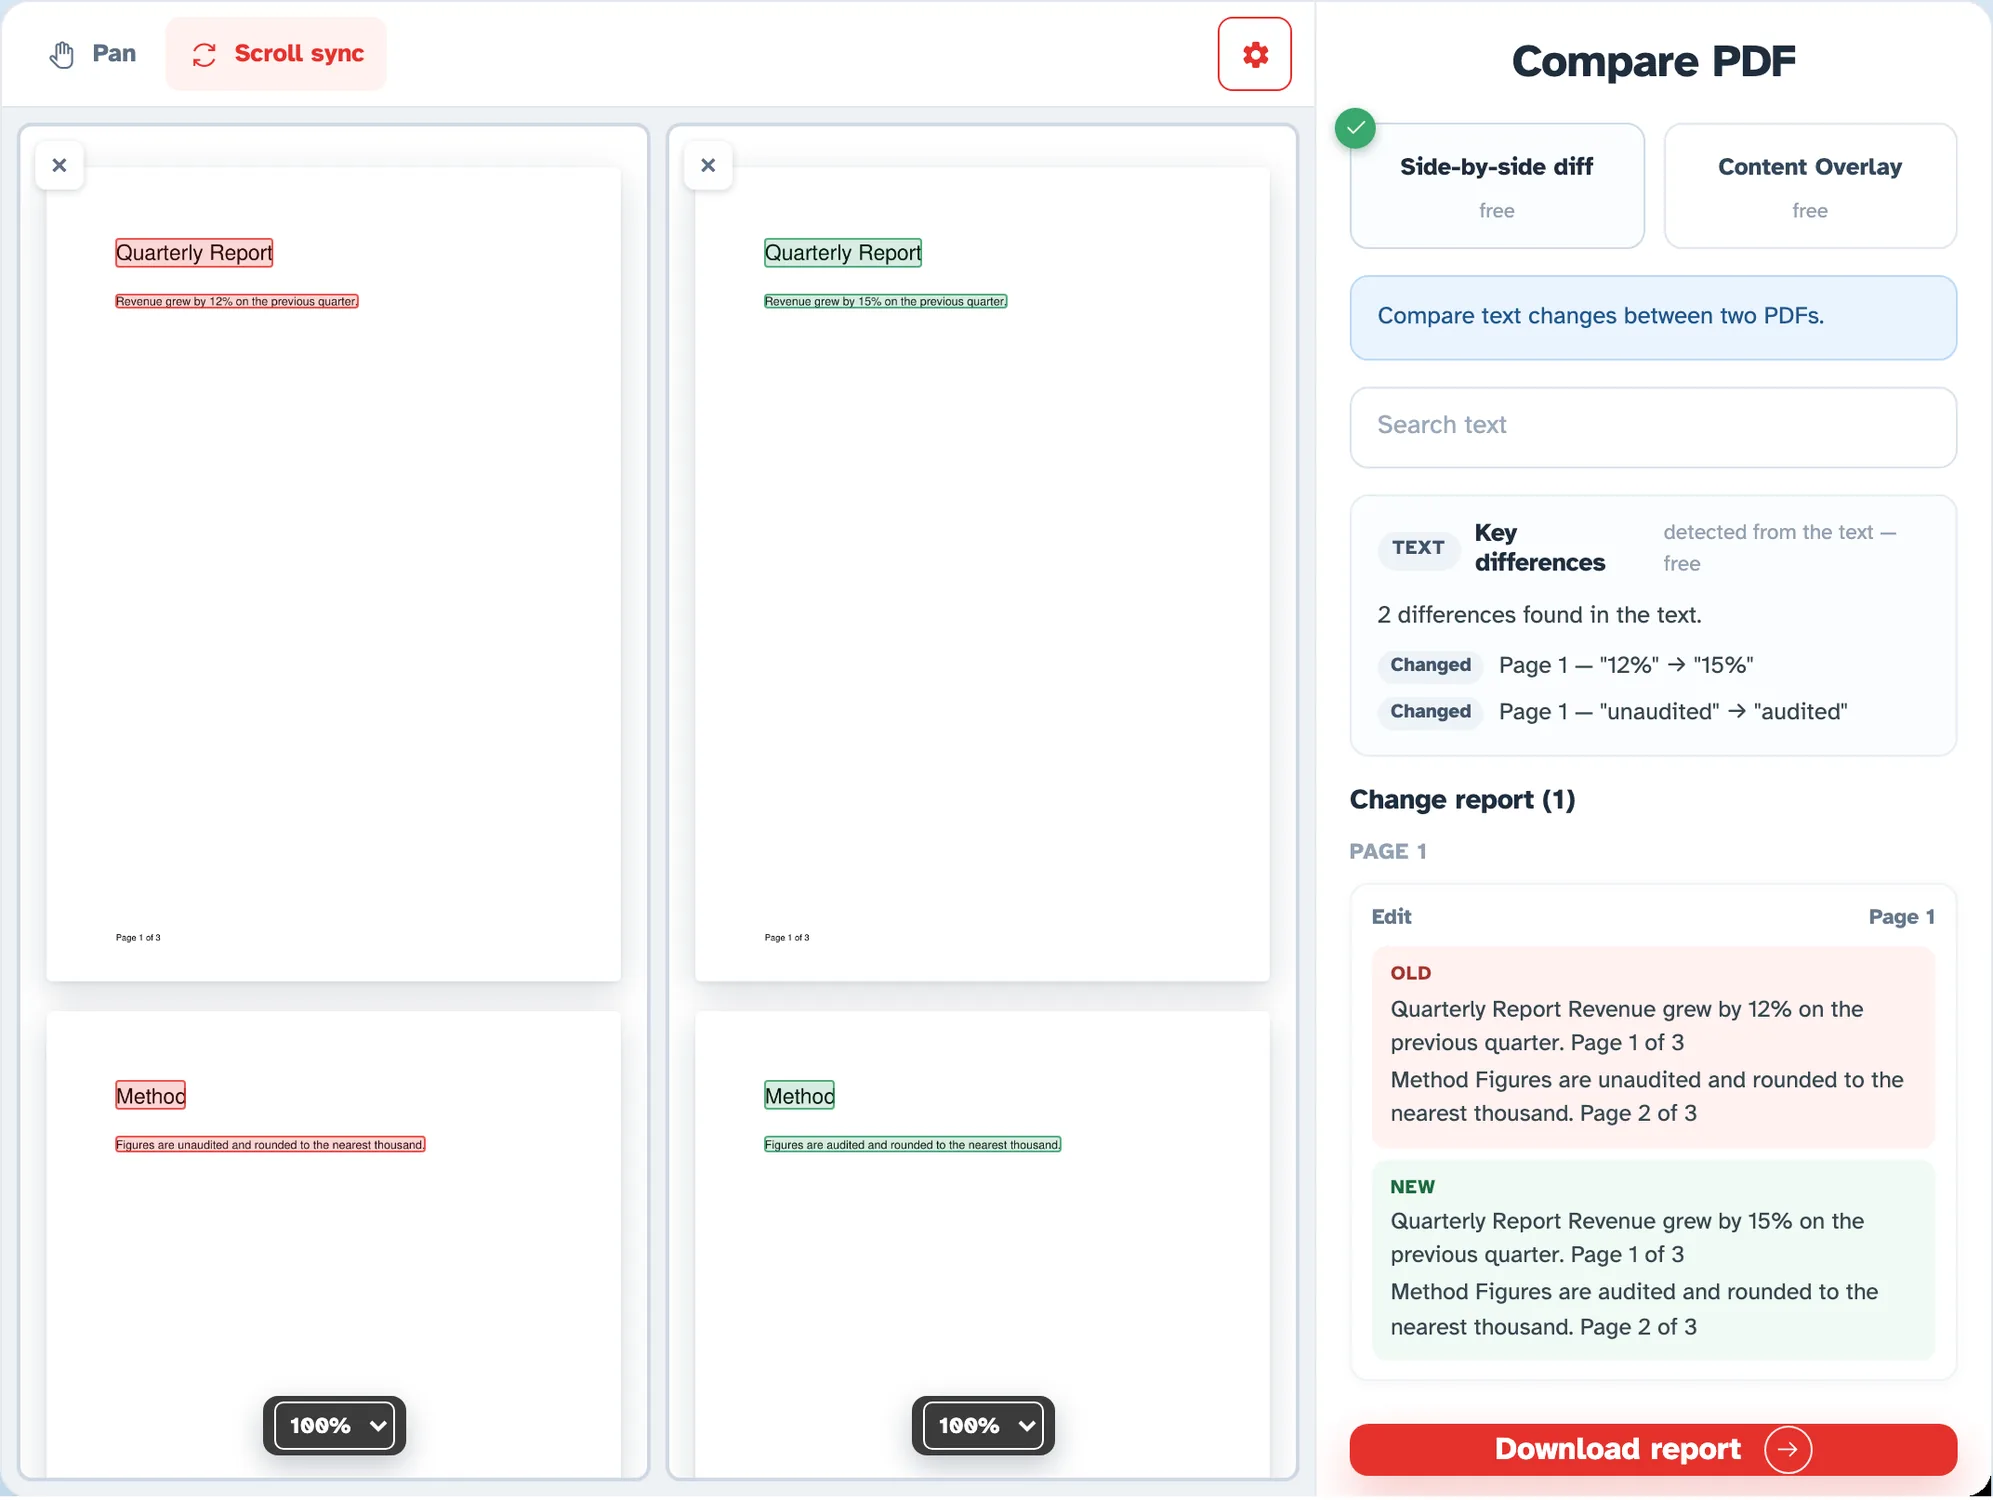Select the unaudited to audited change entry
This screenshot has height=1500, width=1993.
tap(1612, 712)
